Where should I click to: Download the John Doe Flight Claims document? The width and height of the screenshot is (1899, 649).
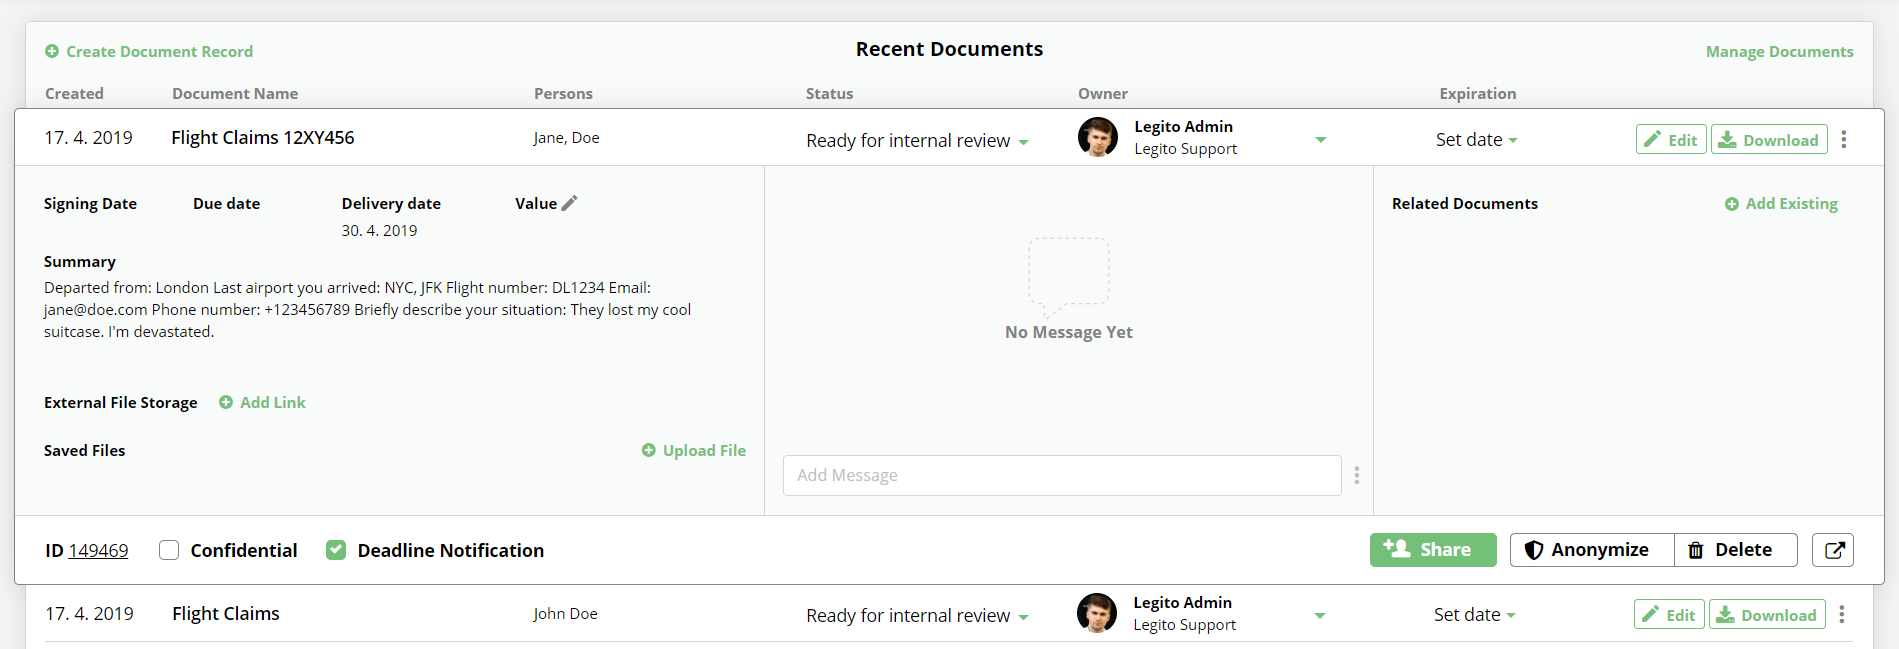coord(1767,615)
